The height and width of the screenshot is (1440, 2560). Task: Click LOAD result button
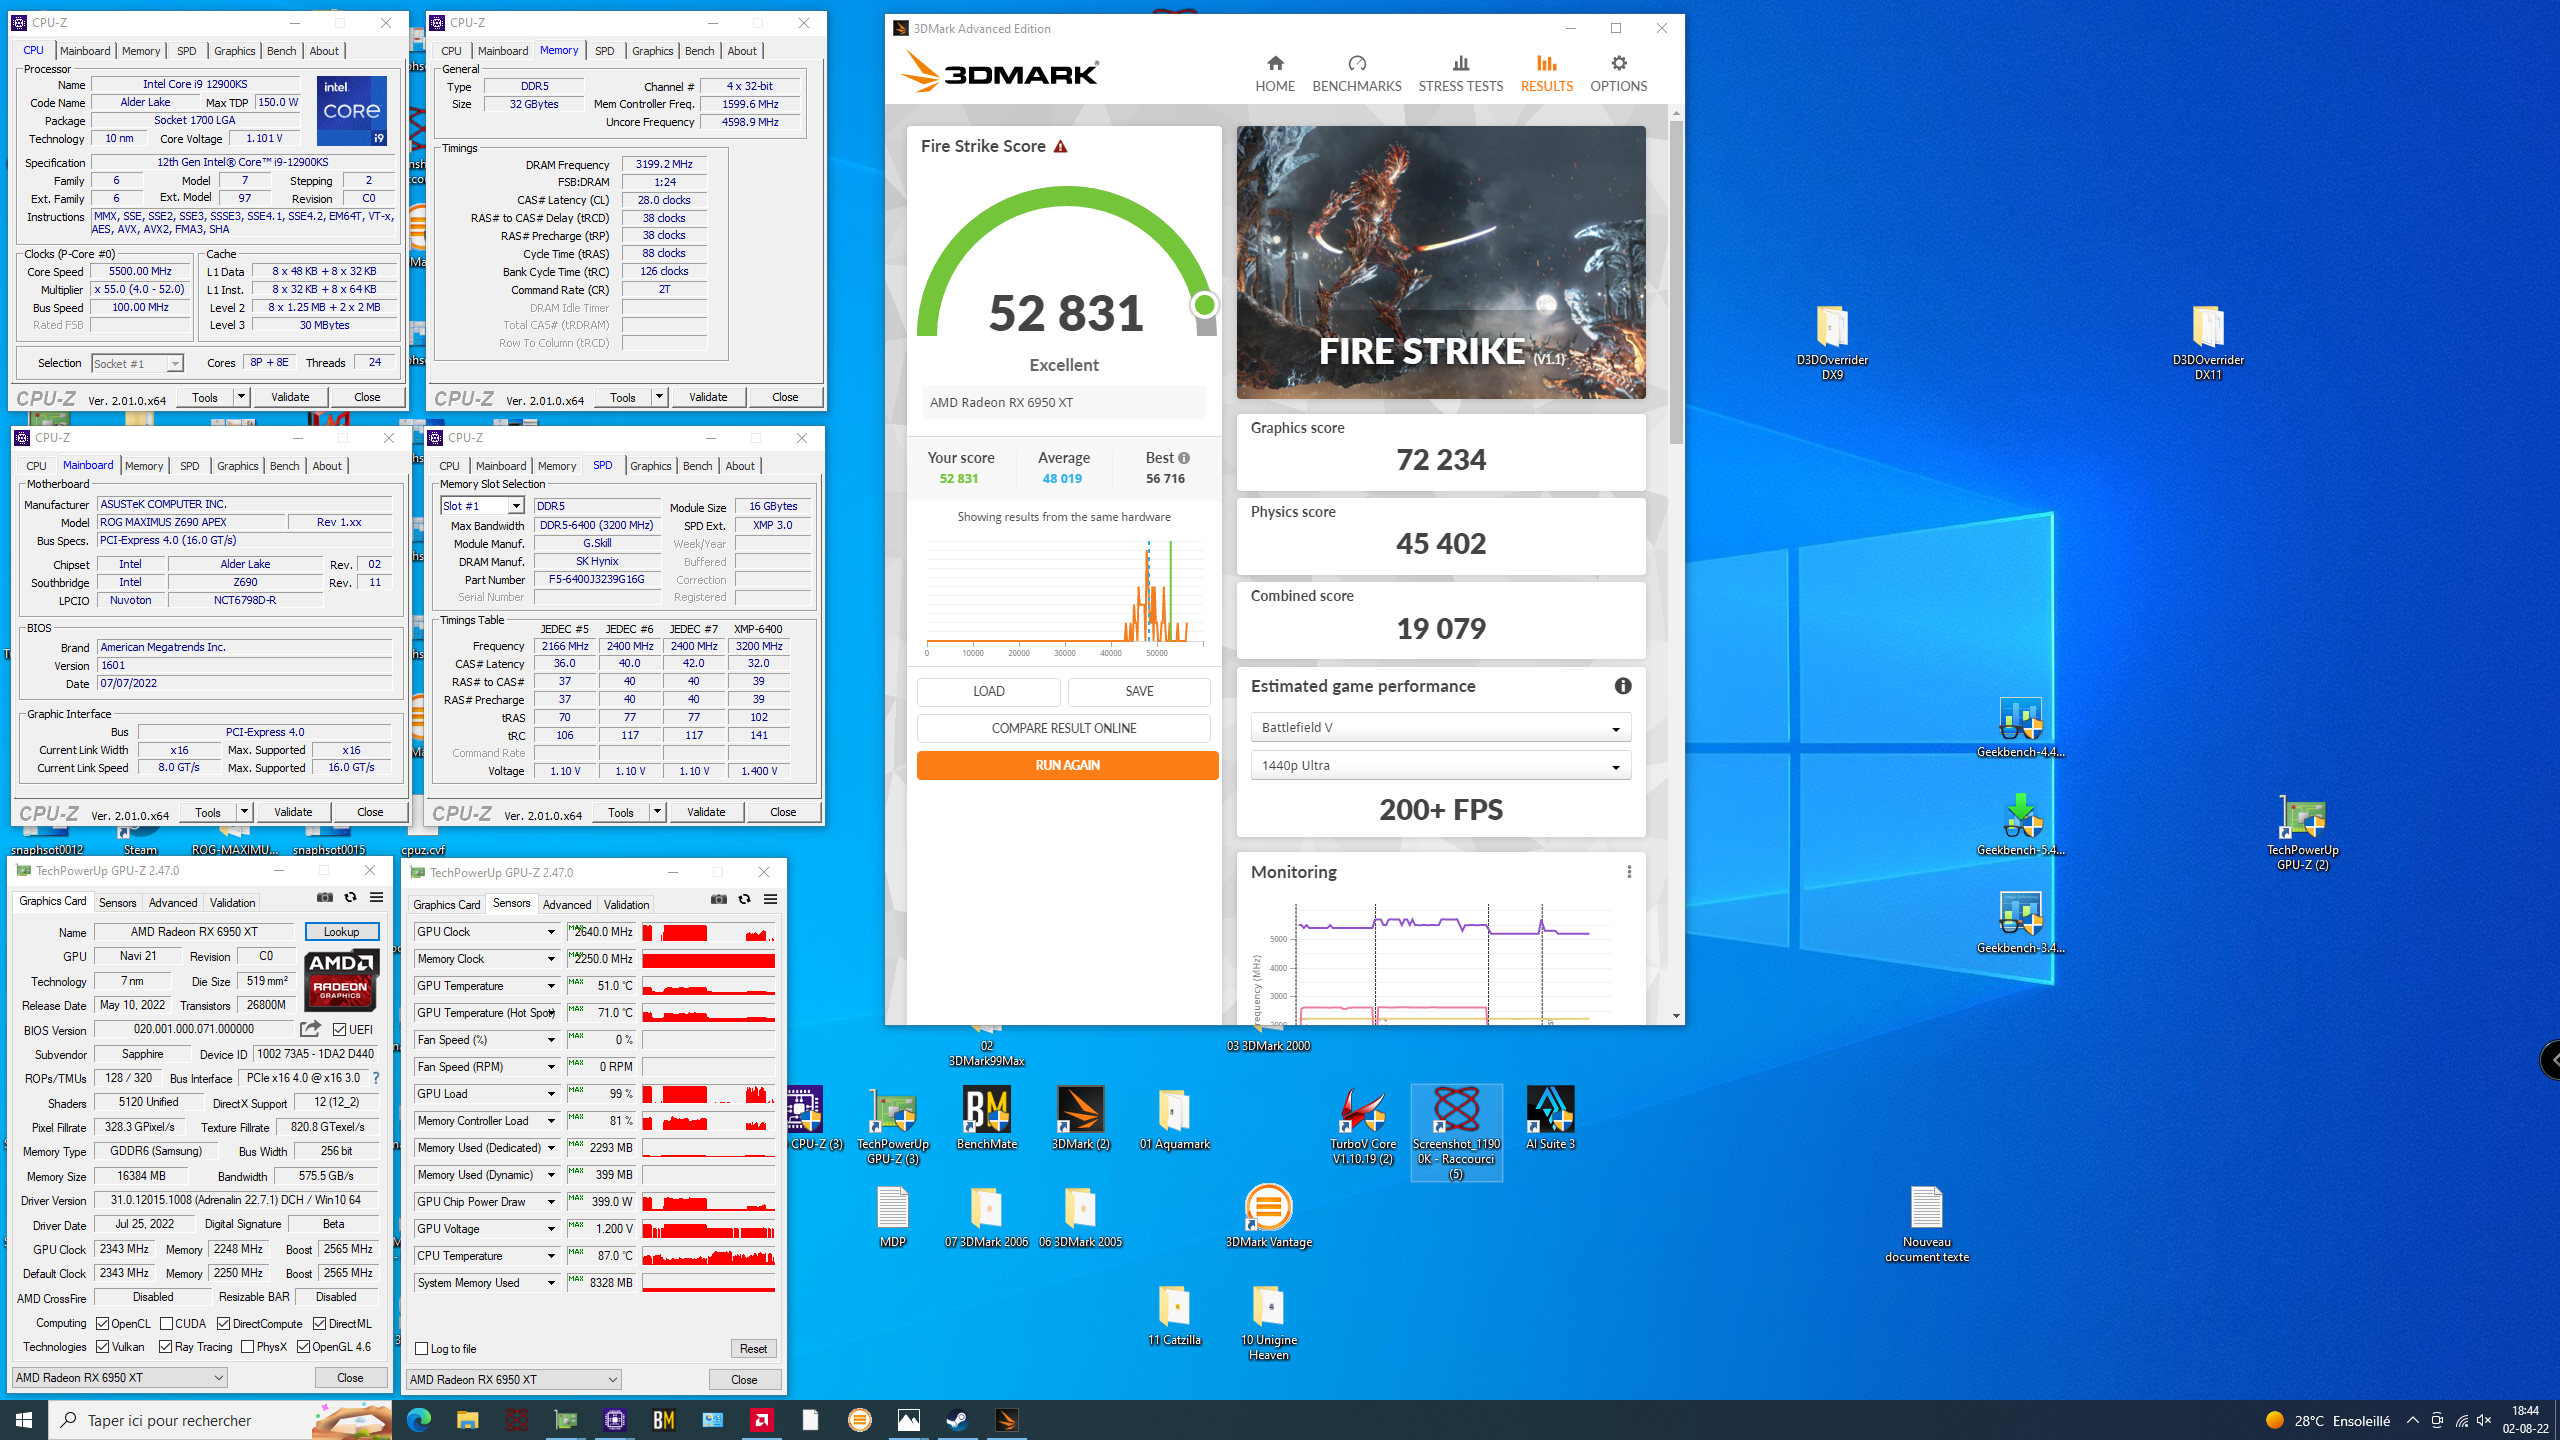(x=988, y=691)
